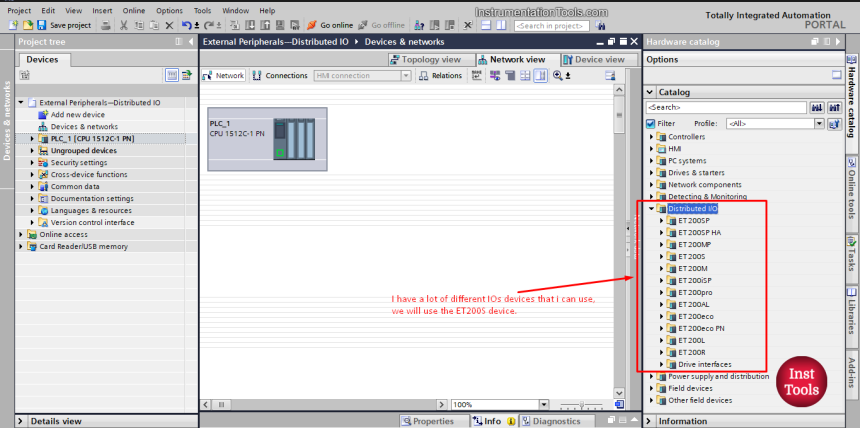The height and width of the screenshot is (428, 860).
Task: Click the catalog search down icon
Action: click(817, 107)
